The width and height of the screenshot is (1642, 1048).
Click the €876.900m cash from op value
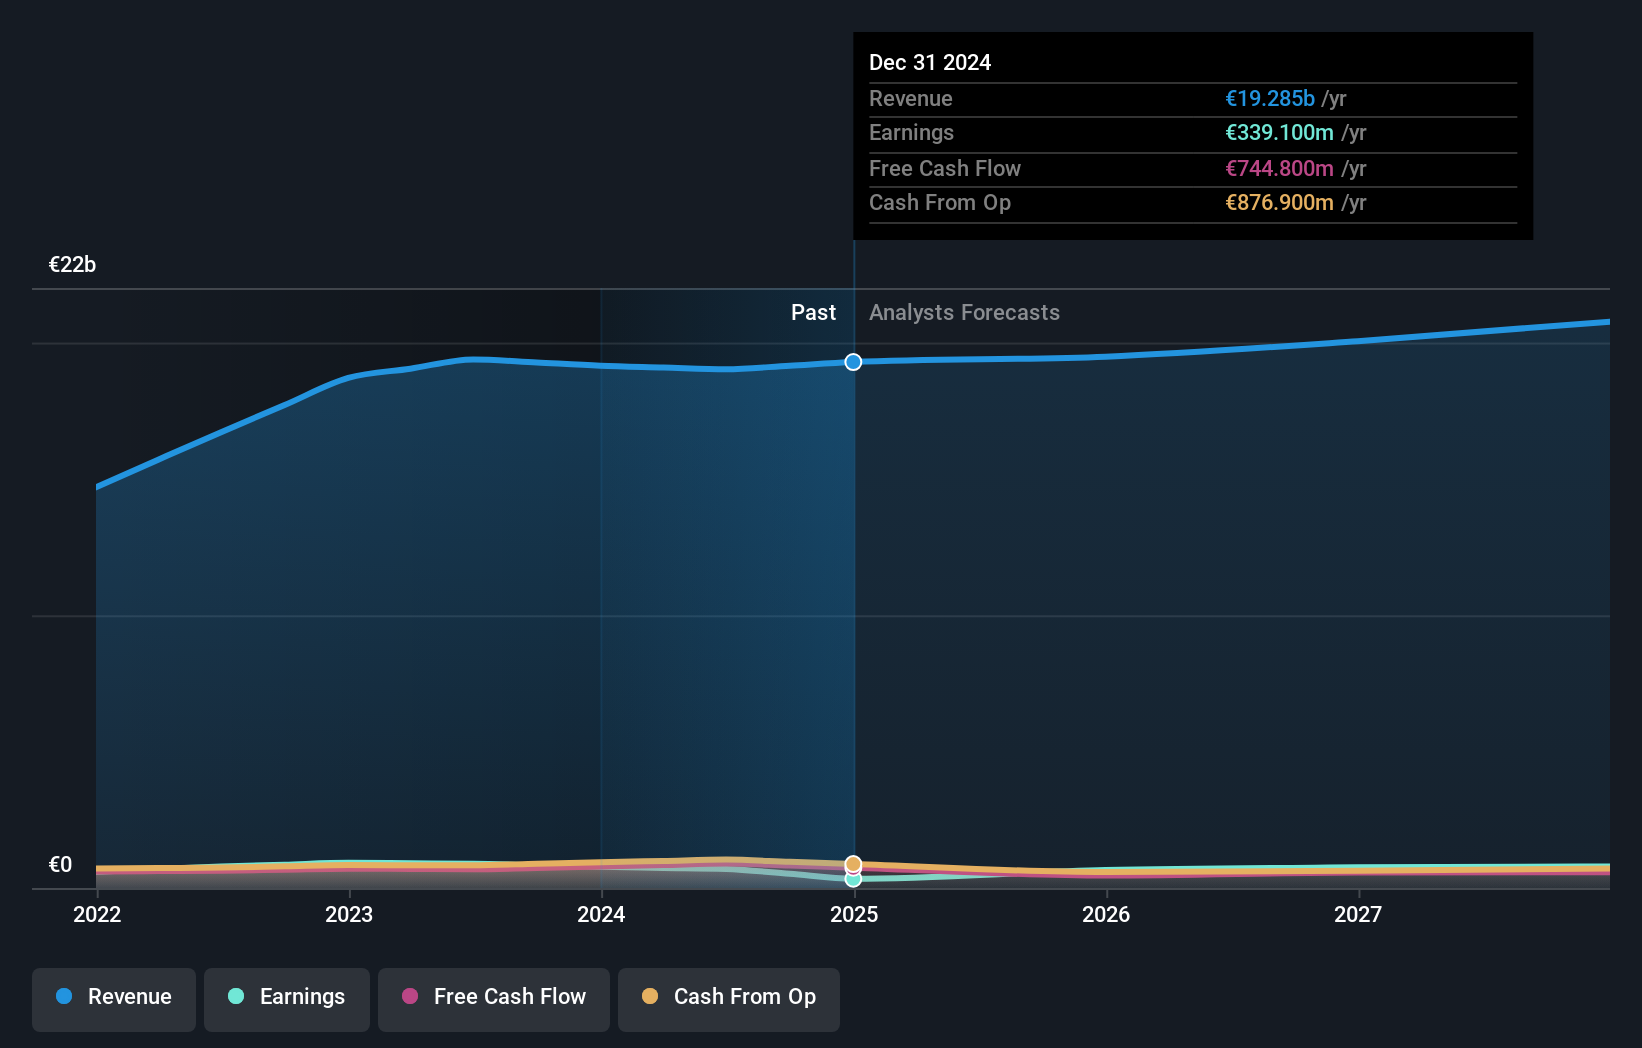(x=1279, y=202)
